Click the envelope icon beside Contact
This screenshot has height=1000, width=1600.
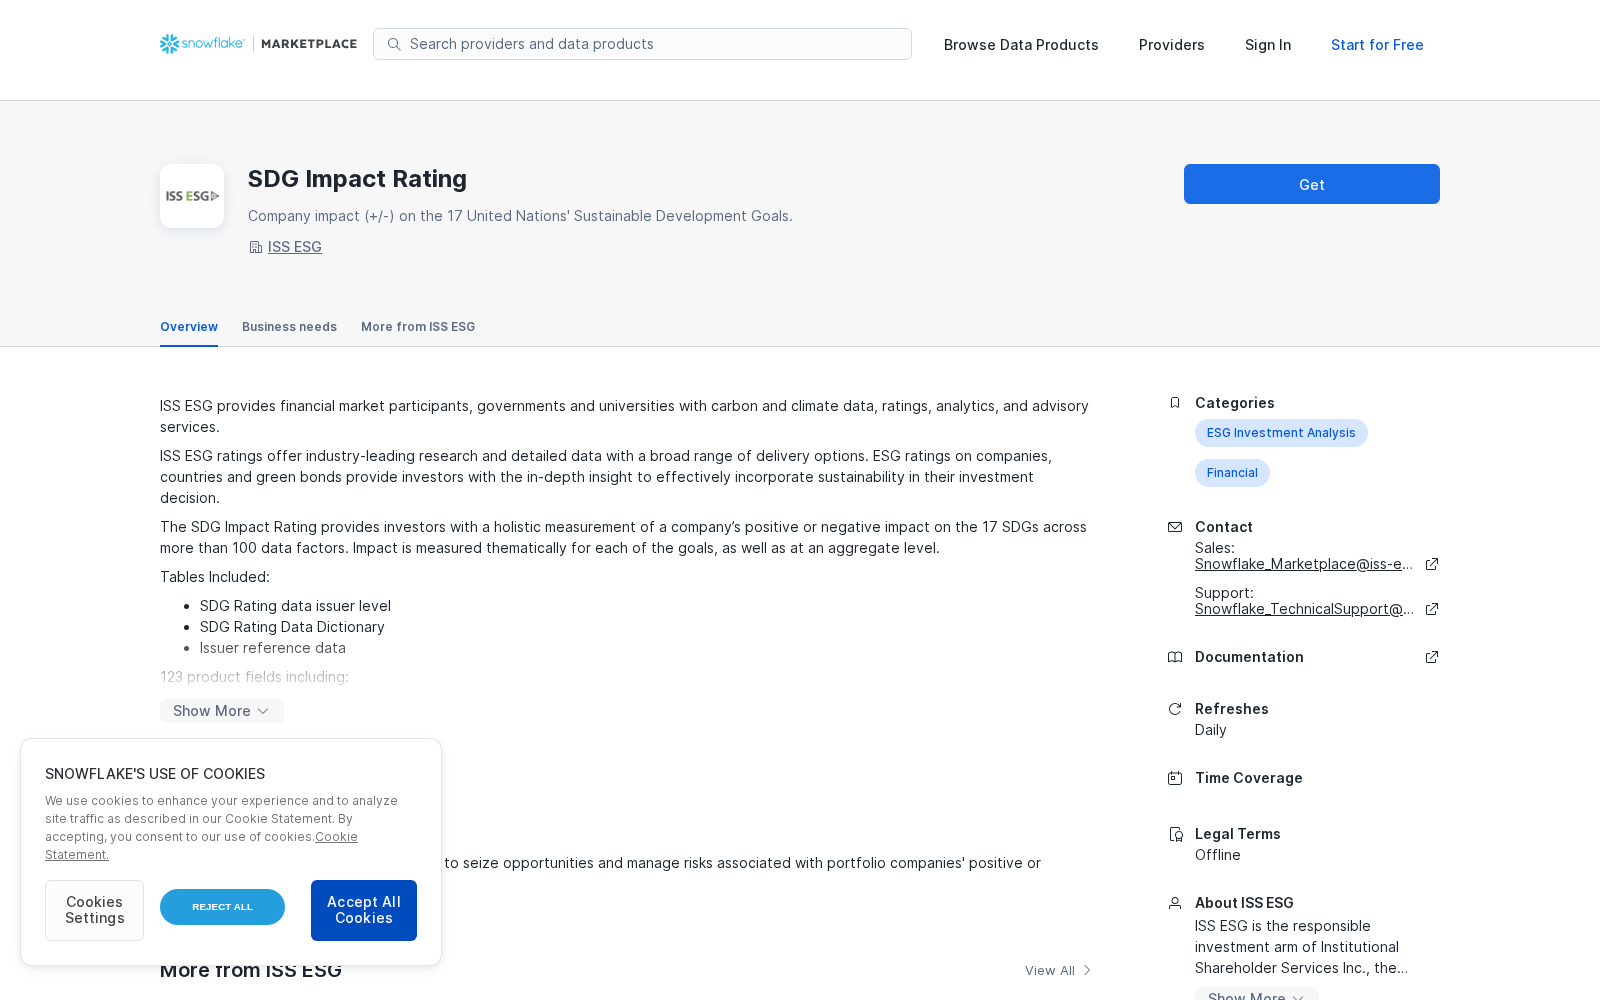pos(1175,527)
